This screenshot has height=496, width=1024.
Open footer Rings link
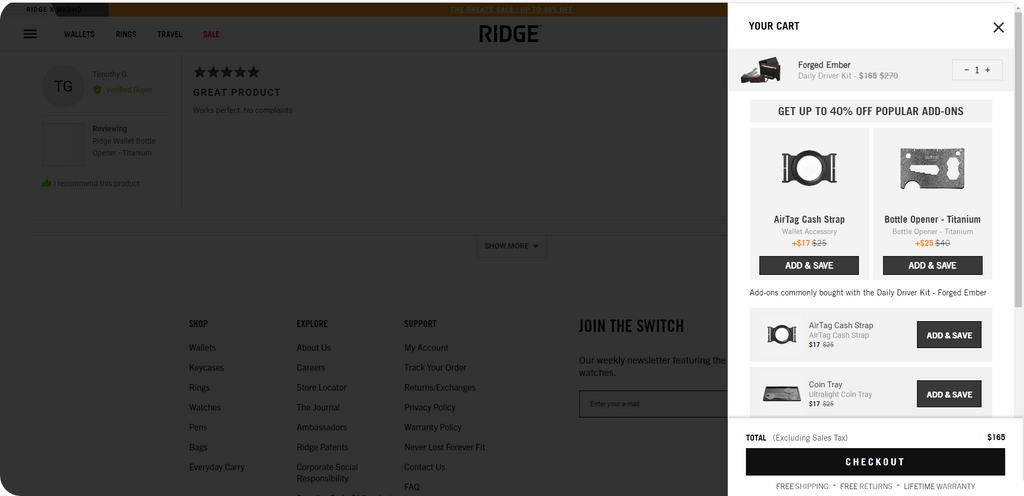click(199, 388)
